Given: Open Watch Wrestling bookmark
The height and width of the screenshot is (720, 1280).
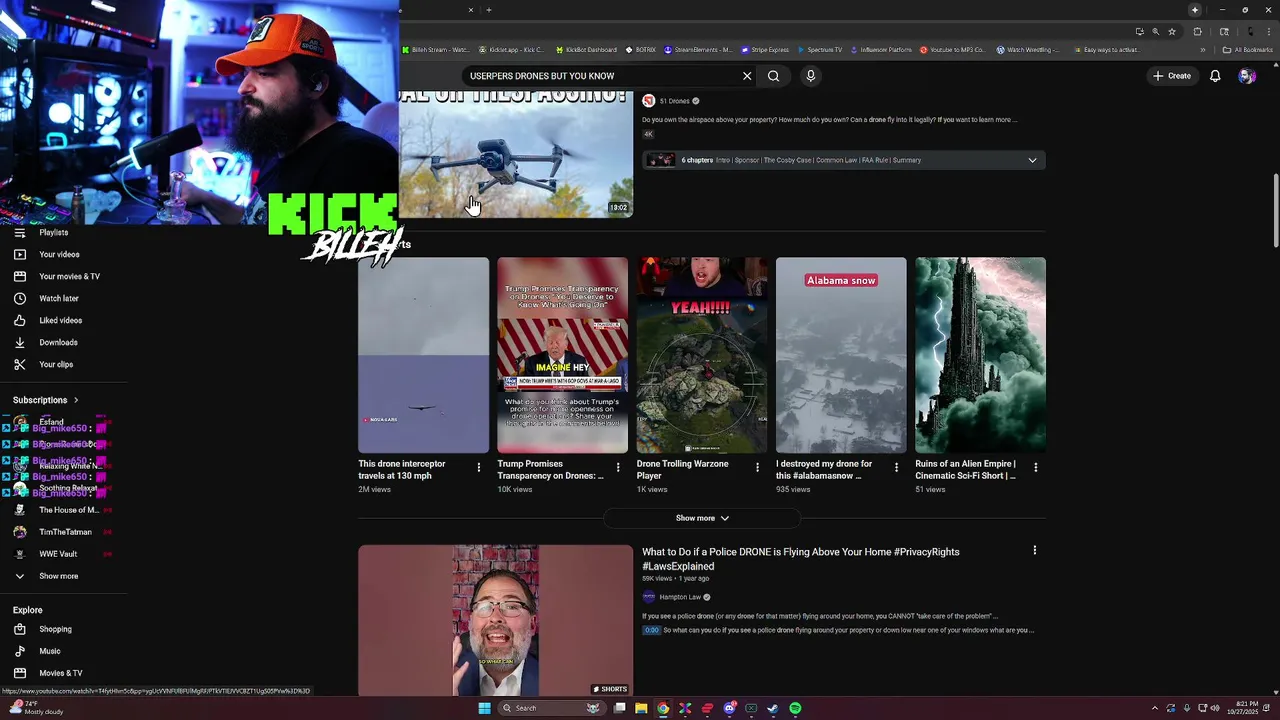Looking at the screenshot, I should click(x=1028, y=49).
